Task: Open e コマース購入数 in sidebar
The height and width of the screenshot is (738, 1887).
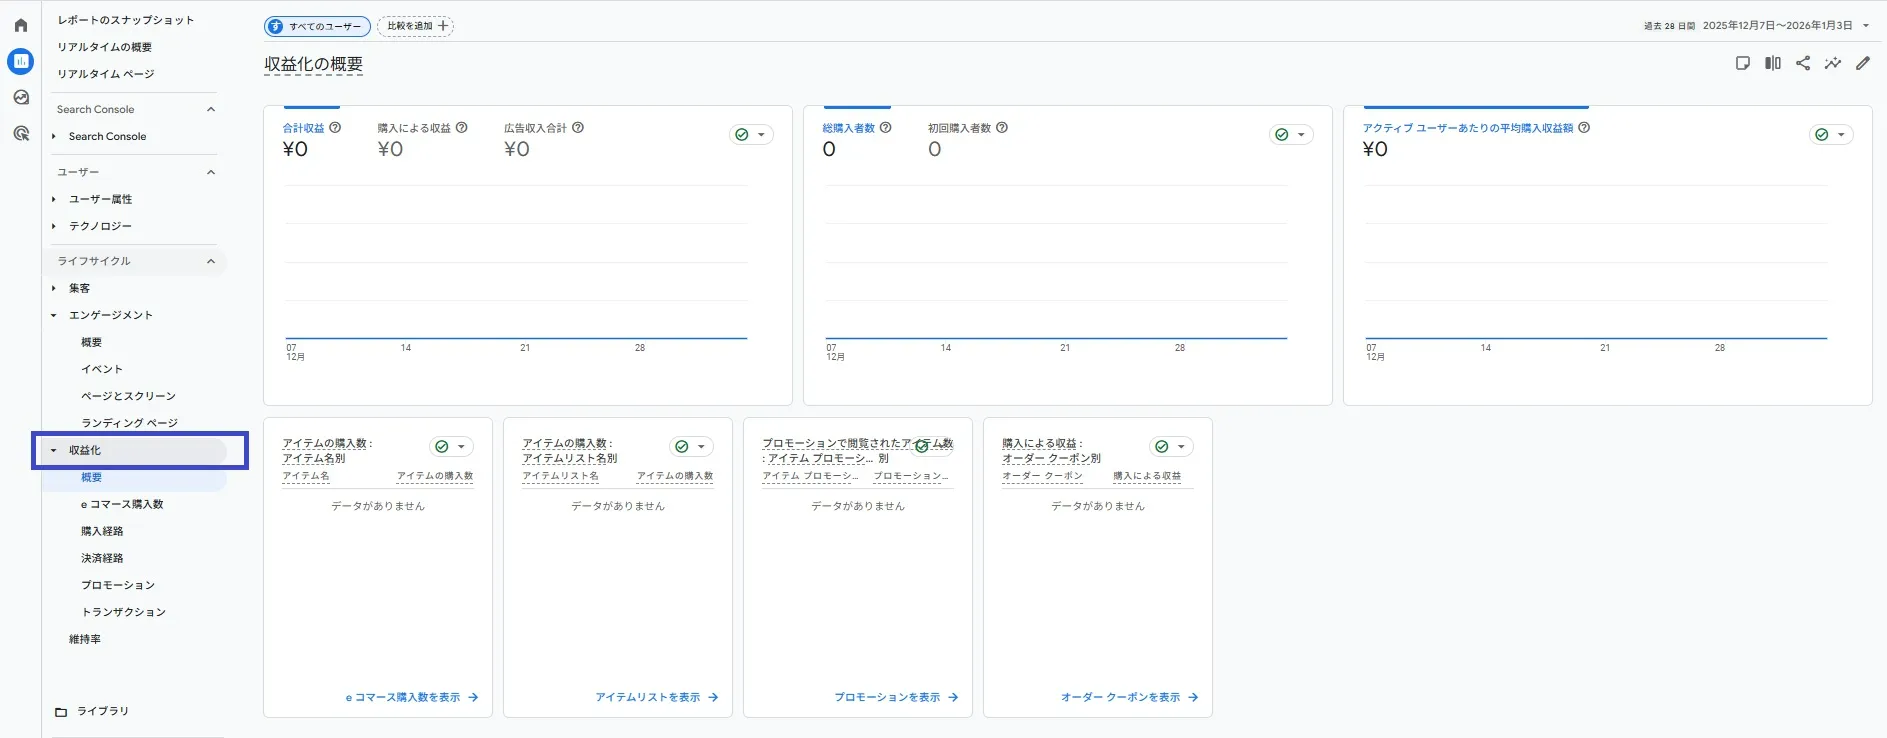Action: coord(122,504)
